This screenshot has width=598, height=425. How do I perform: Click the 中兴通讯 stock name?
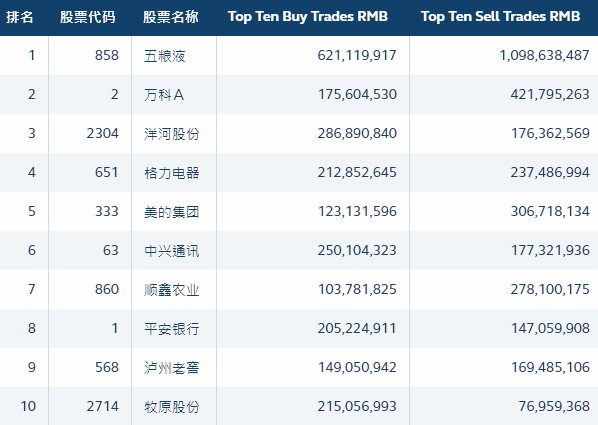(172, 251)
